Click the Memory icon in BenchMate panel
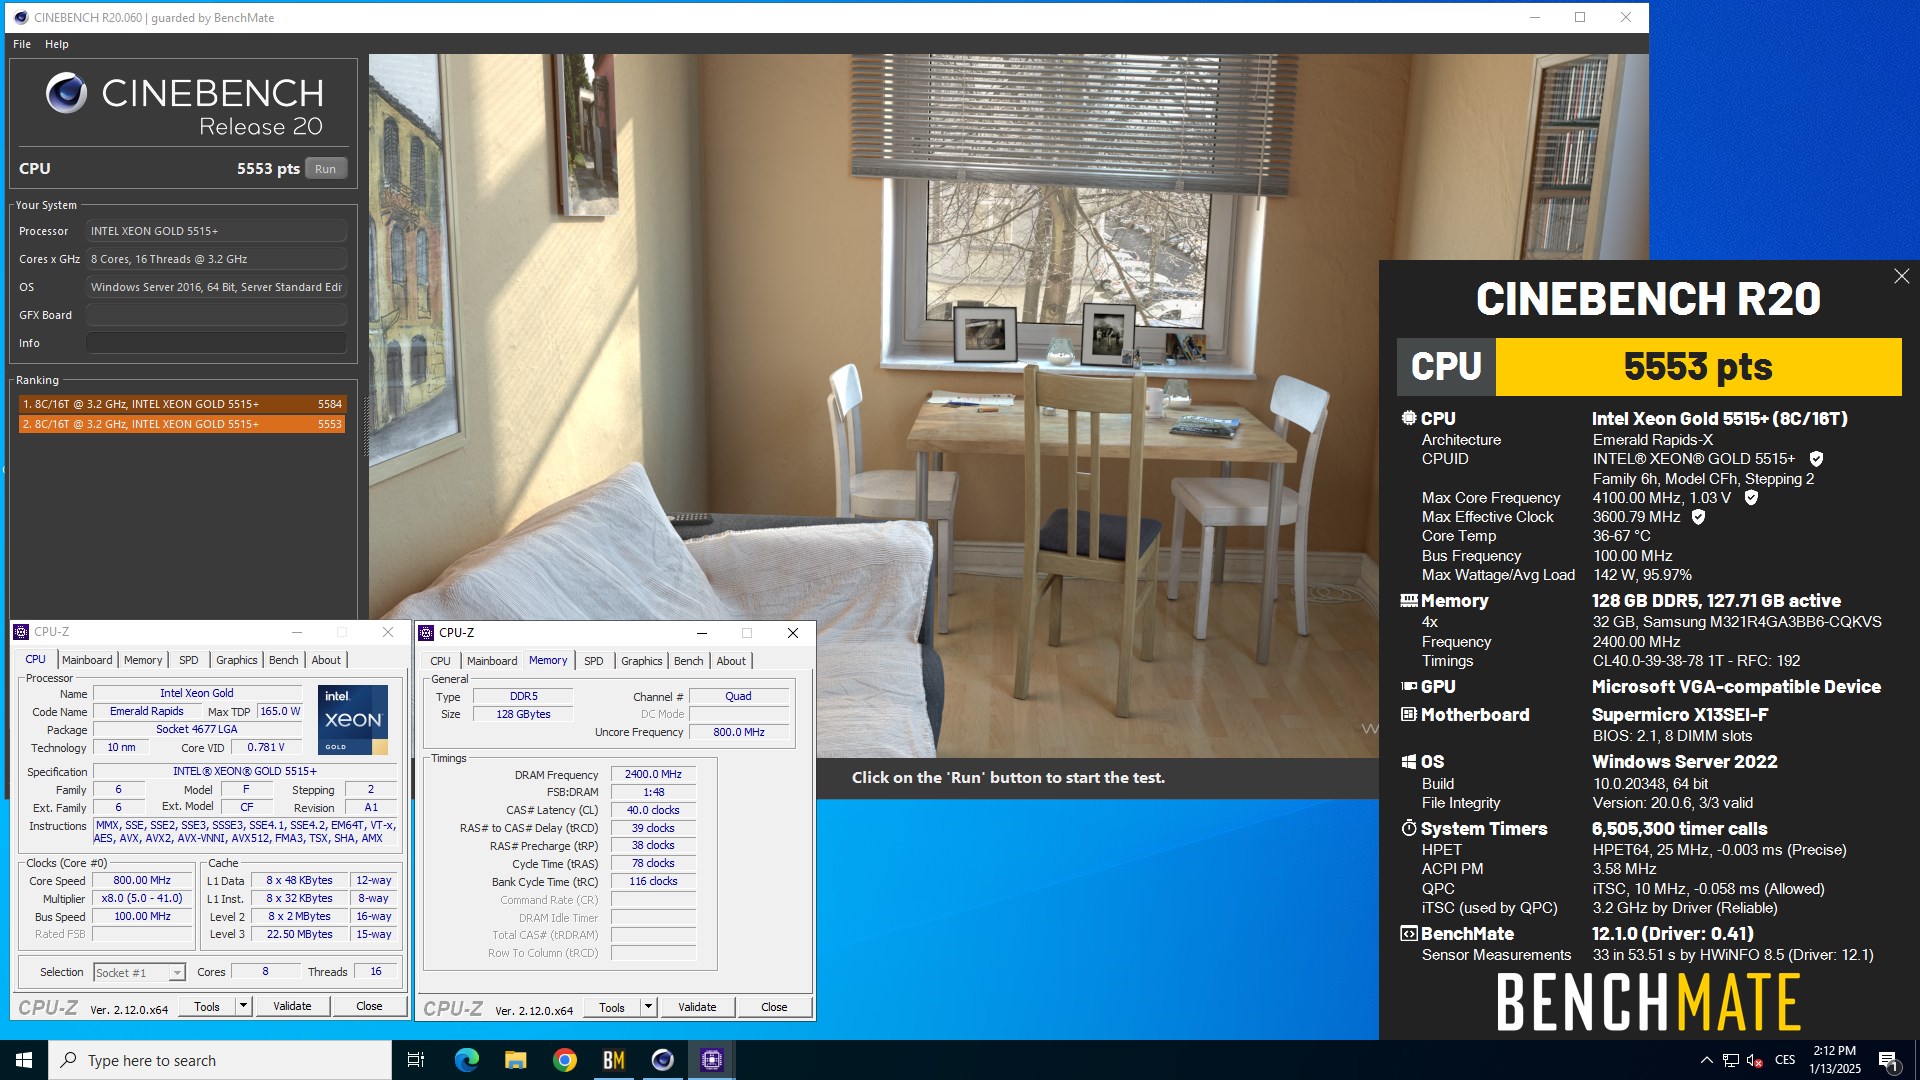Screen dimensions: 1920x1080 pos(1408,600)
